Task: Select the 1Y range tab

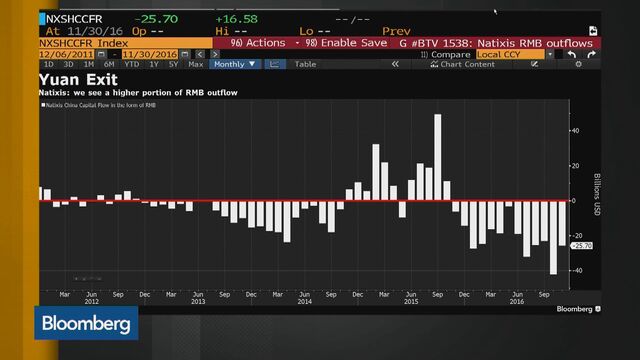Action: point(153,64)
